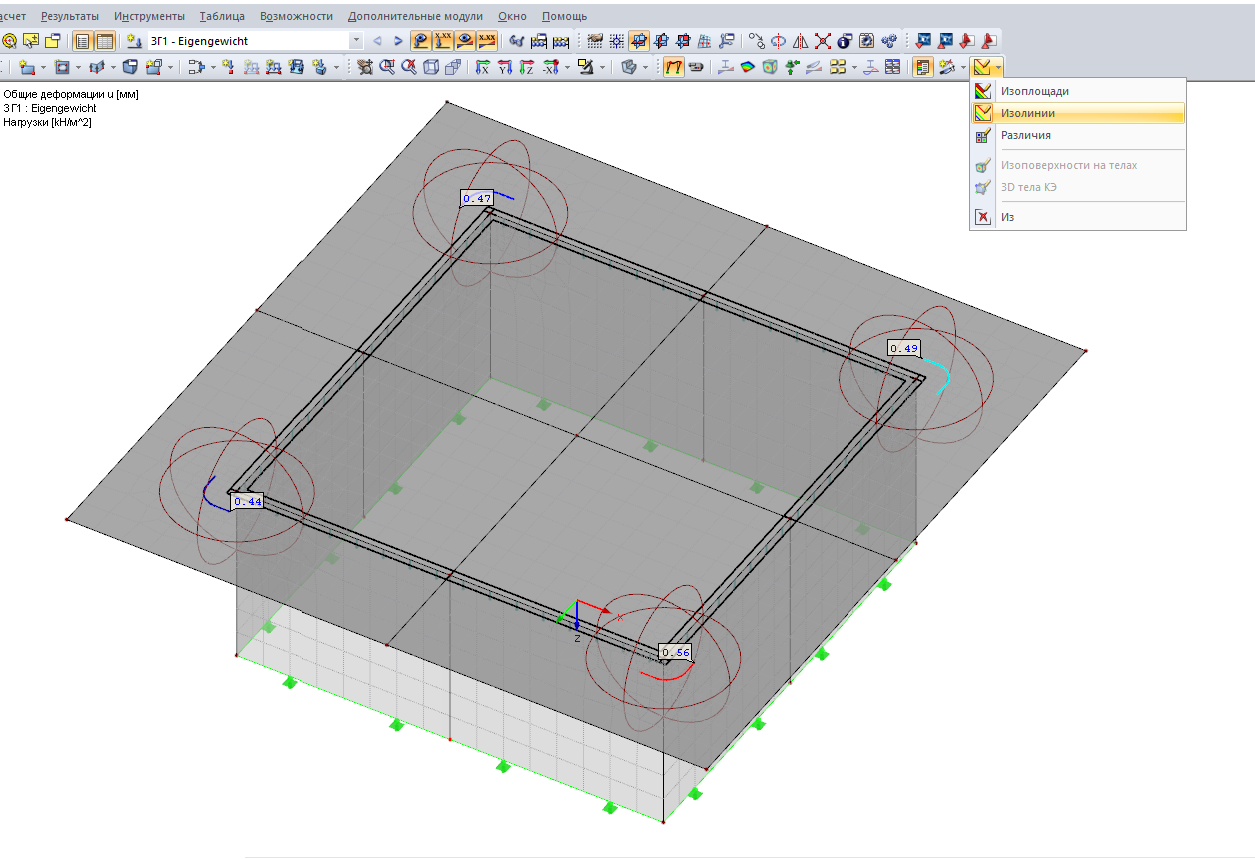Open the Таблица menu

click(x=222, y=16)
